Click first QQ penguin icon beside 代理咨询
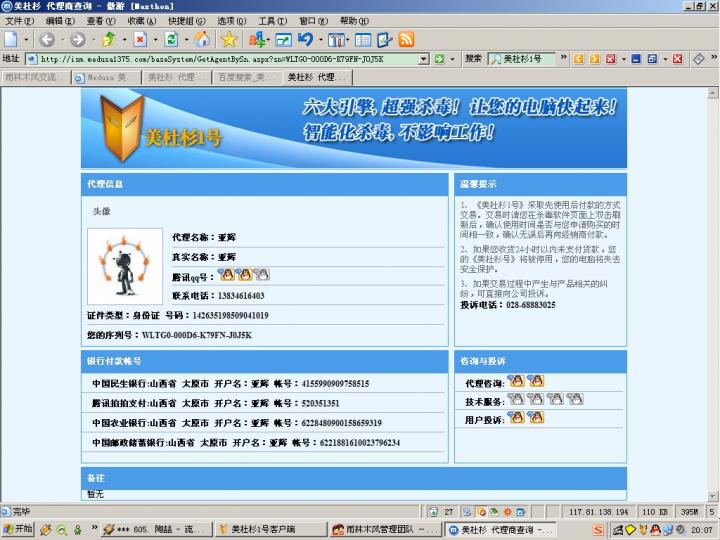This screenshot has height=540, width=720. (x=516, y=381)
